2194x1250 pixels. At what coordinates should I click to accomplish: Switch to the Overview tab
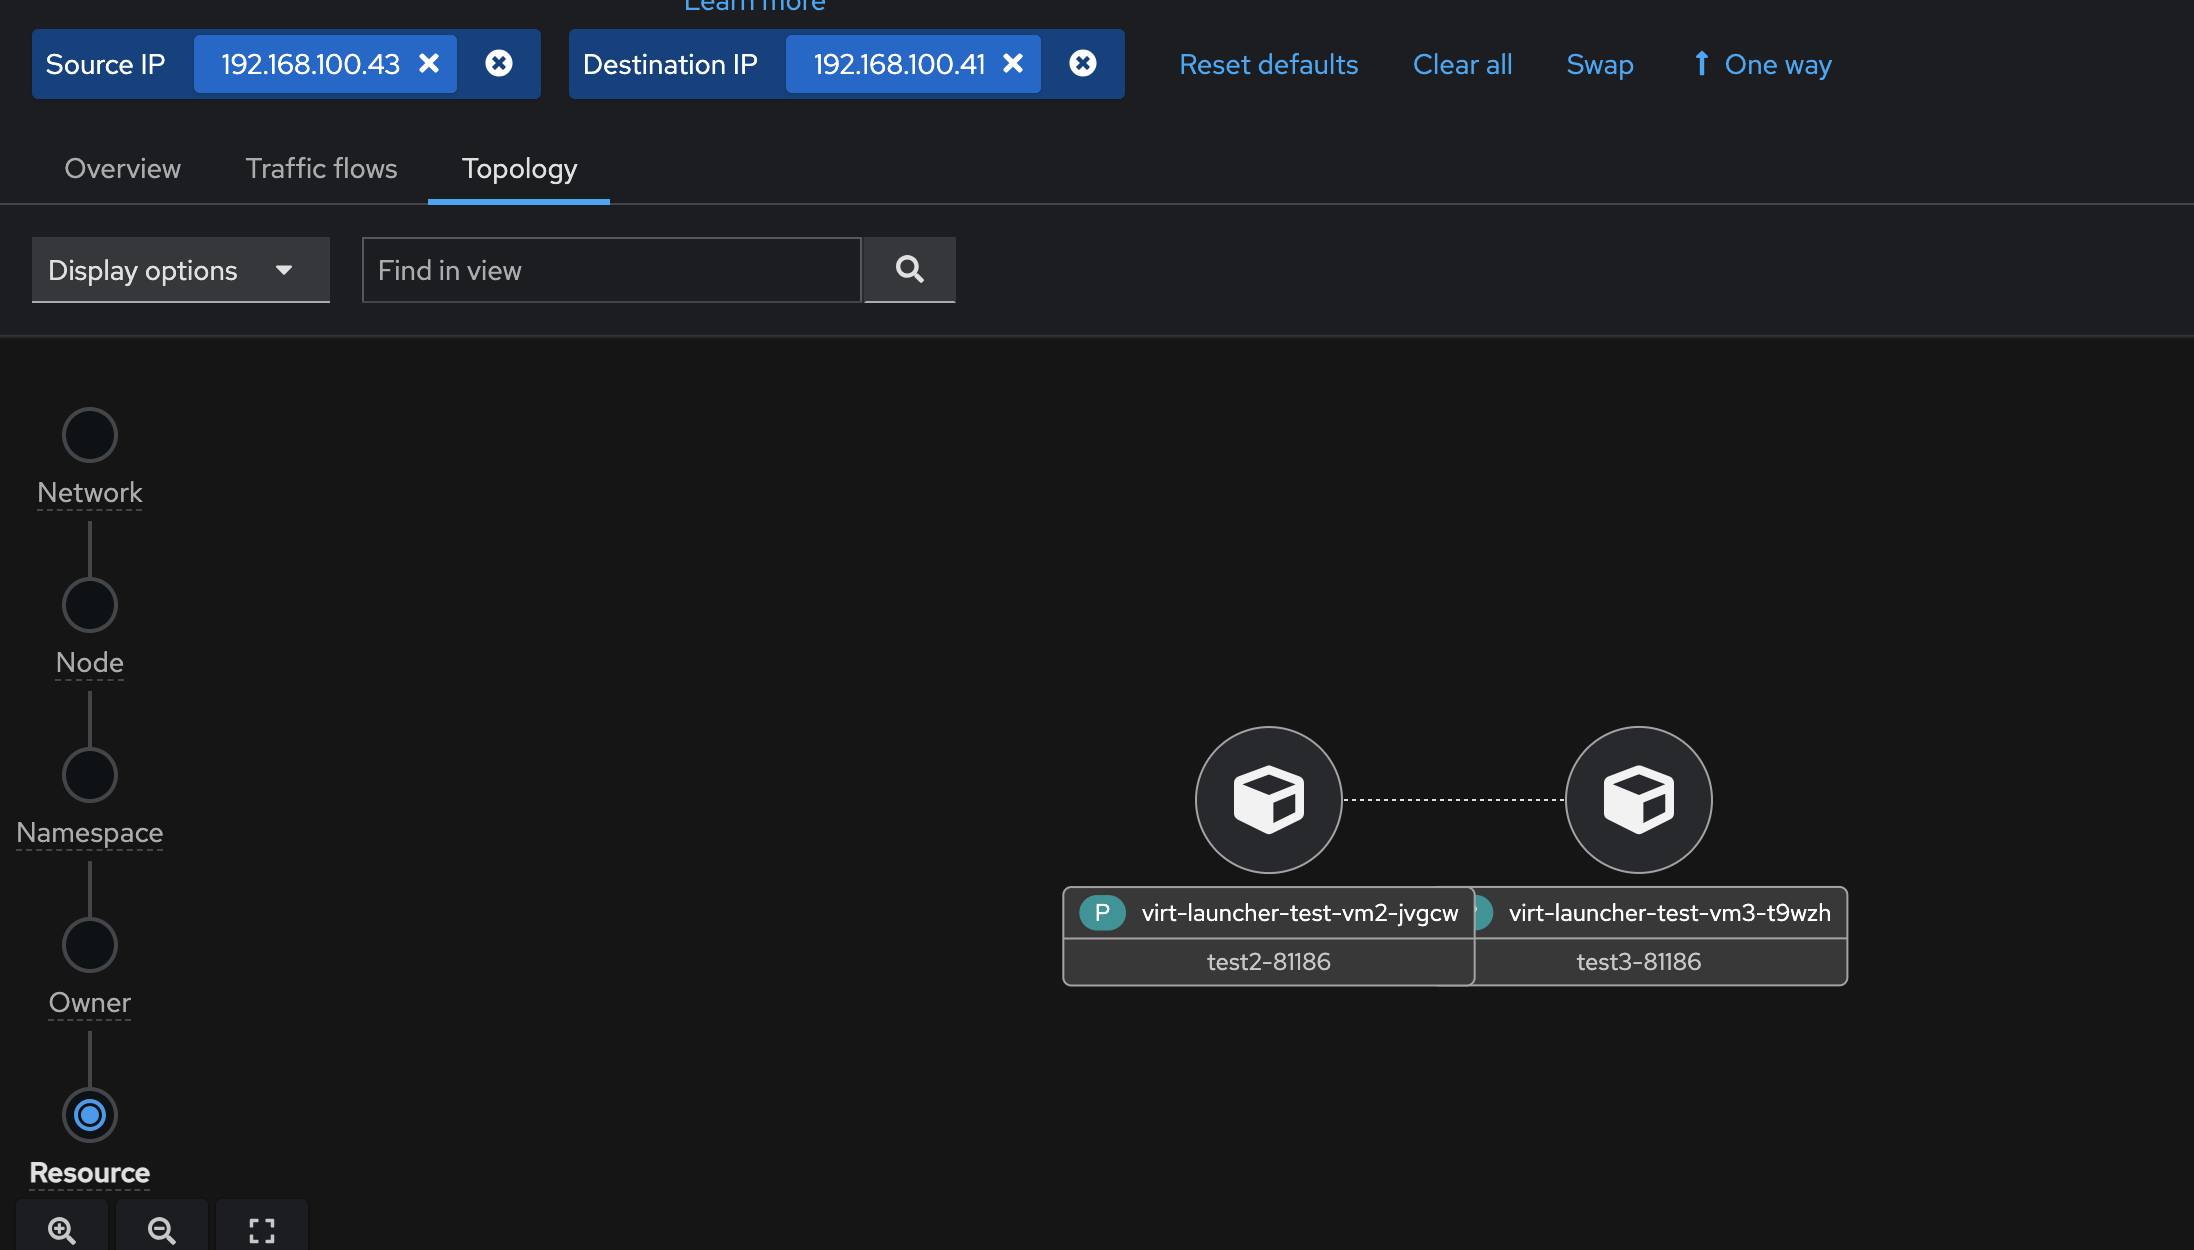[x=122, y=169]
